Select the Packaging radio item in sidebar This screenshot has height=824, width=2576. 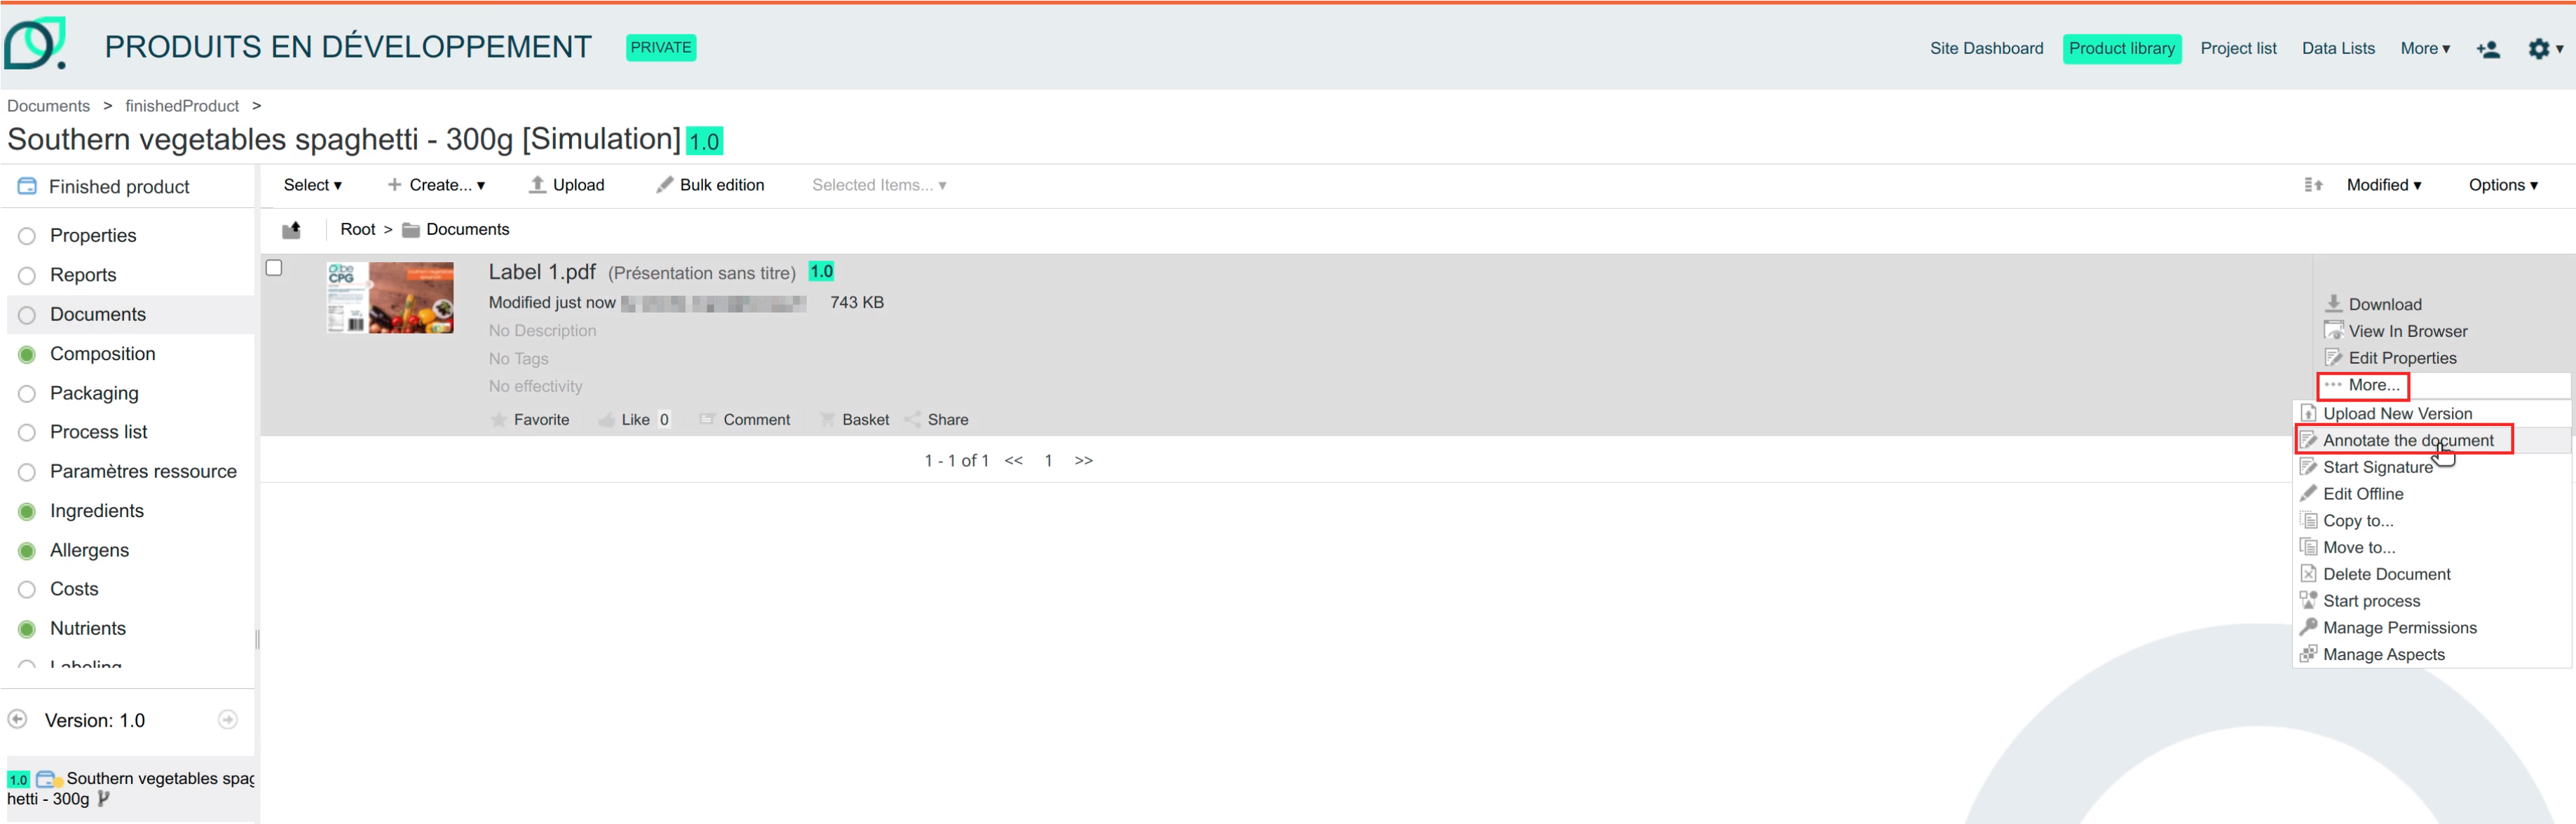coord(27,394)
